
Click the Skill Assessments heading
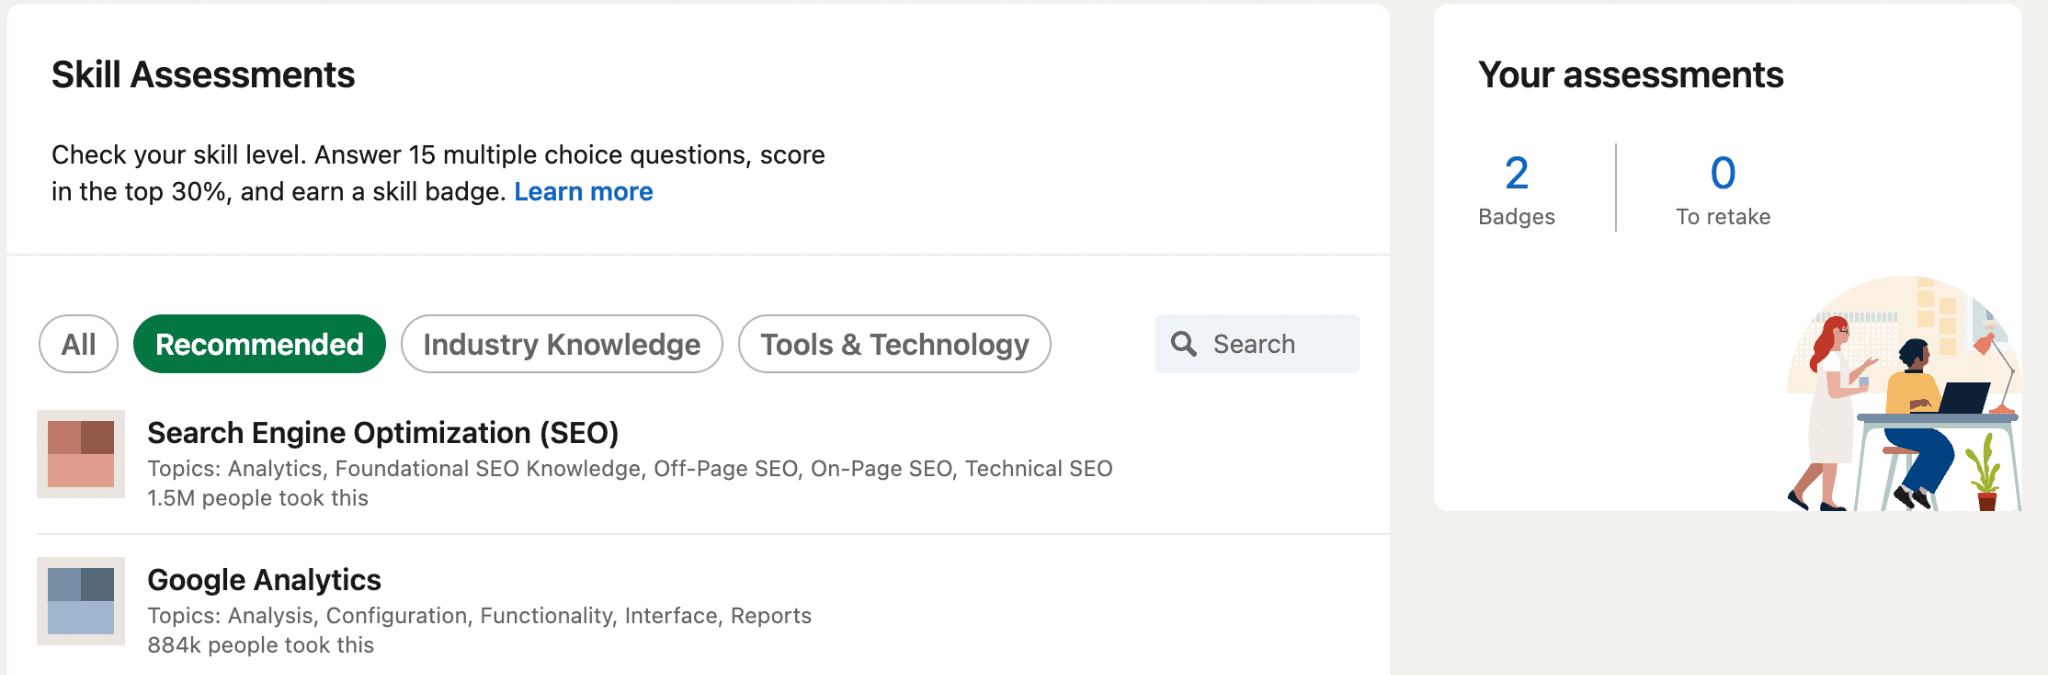pyautogui.click(x=203, y=75)
